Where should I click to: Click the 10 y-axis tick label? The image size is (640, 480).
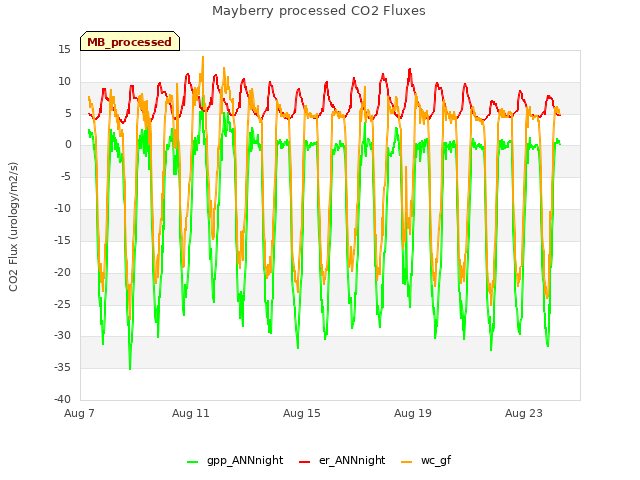coord(64,81)
